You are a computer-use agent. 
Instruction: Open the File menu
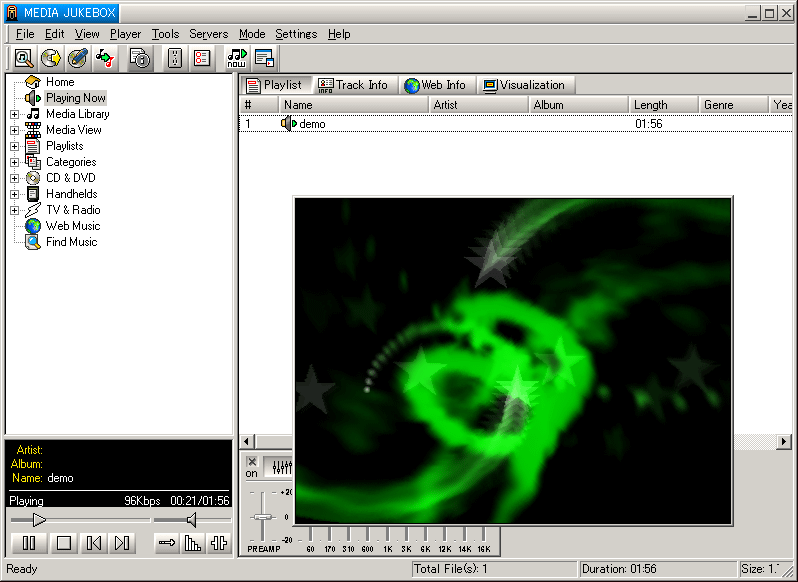[25, 34]
